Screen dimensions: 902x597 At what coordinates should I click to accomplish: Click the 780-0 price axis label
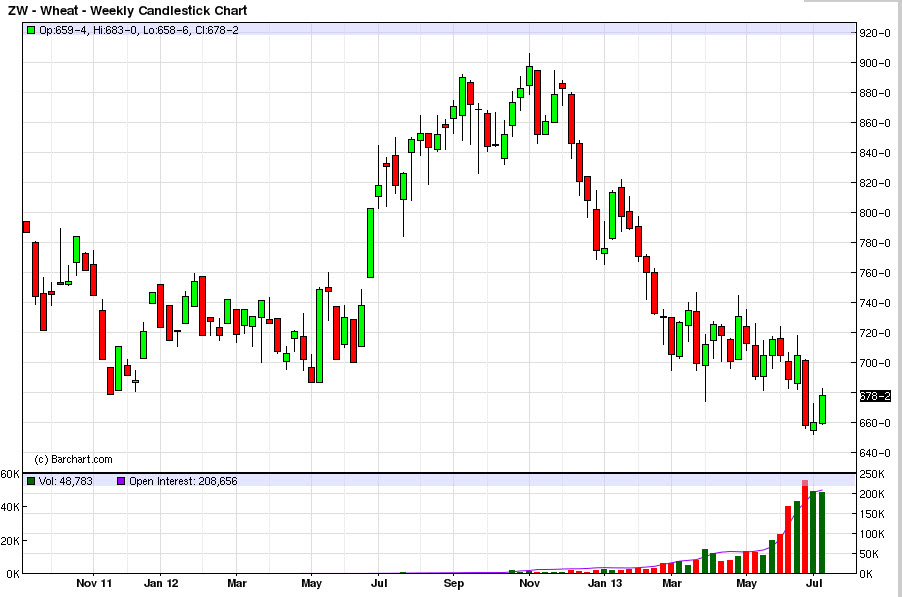pyautogui.click(x=875, y=243)
